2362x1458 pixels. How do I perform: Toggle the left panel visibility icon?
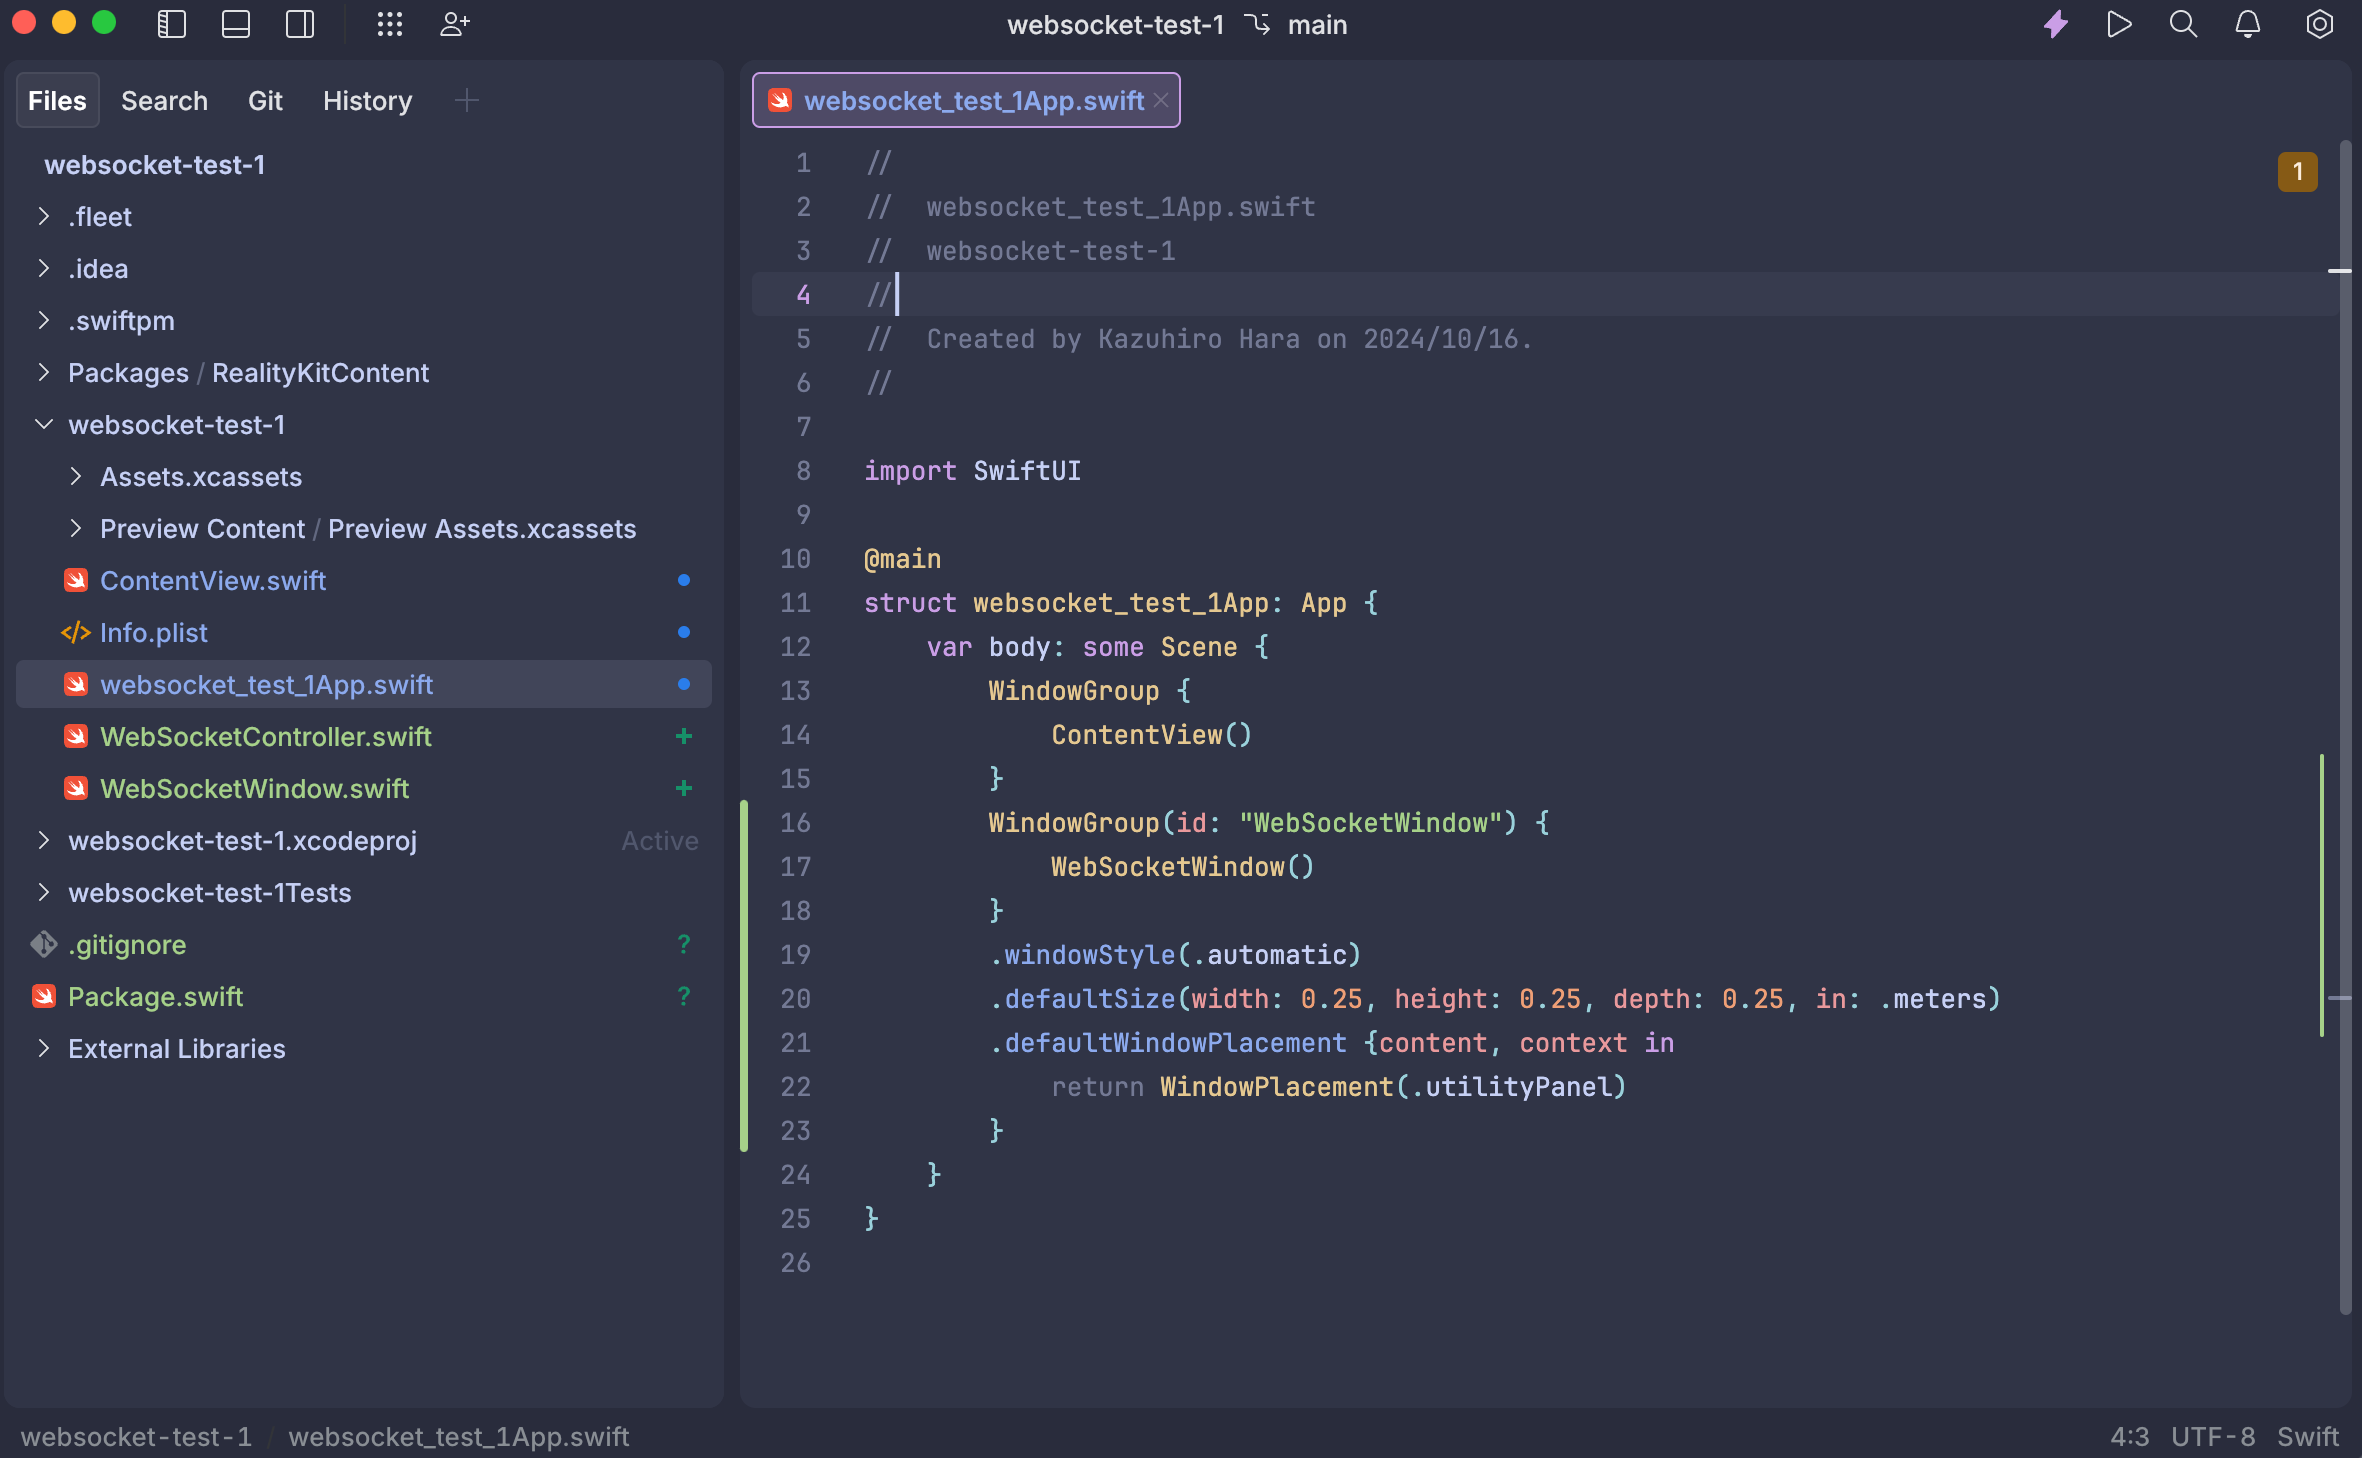(x=172, y=25)
